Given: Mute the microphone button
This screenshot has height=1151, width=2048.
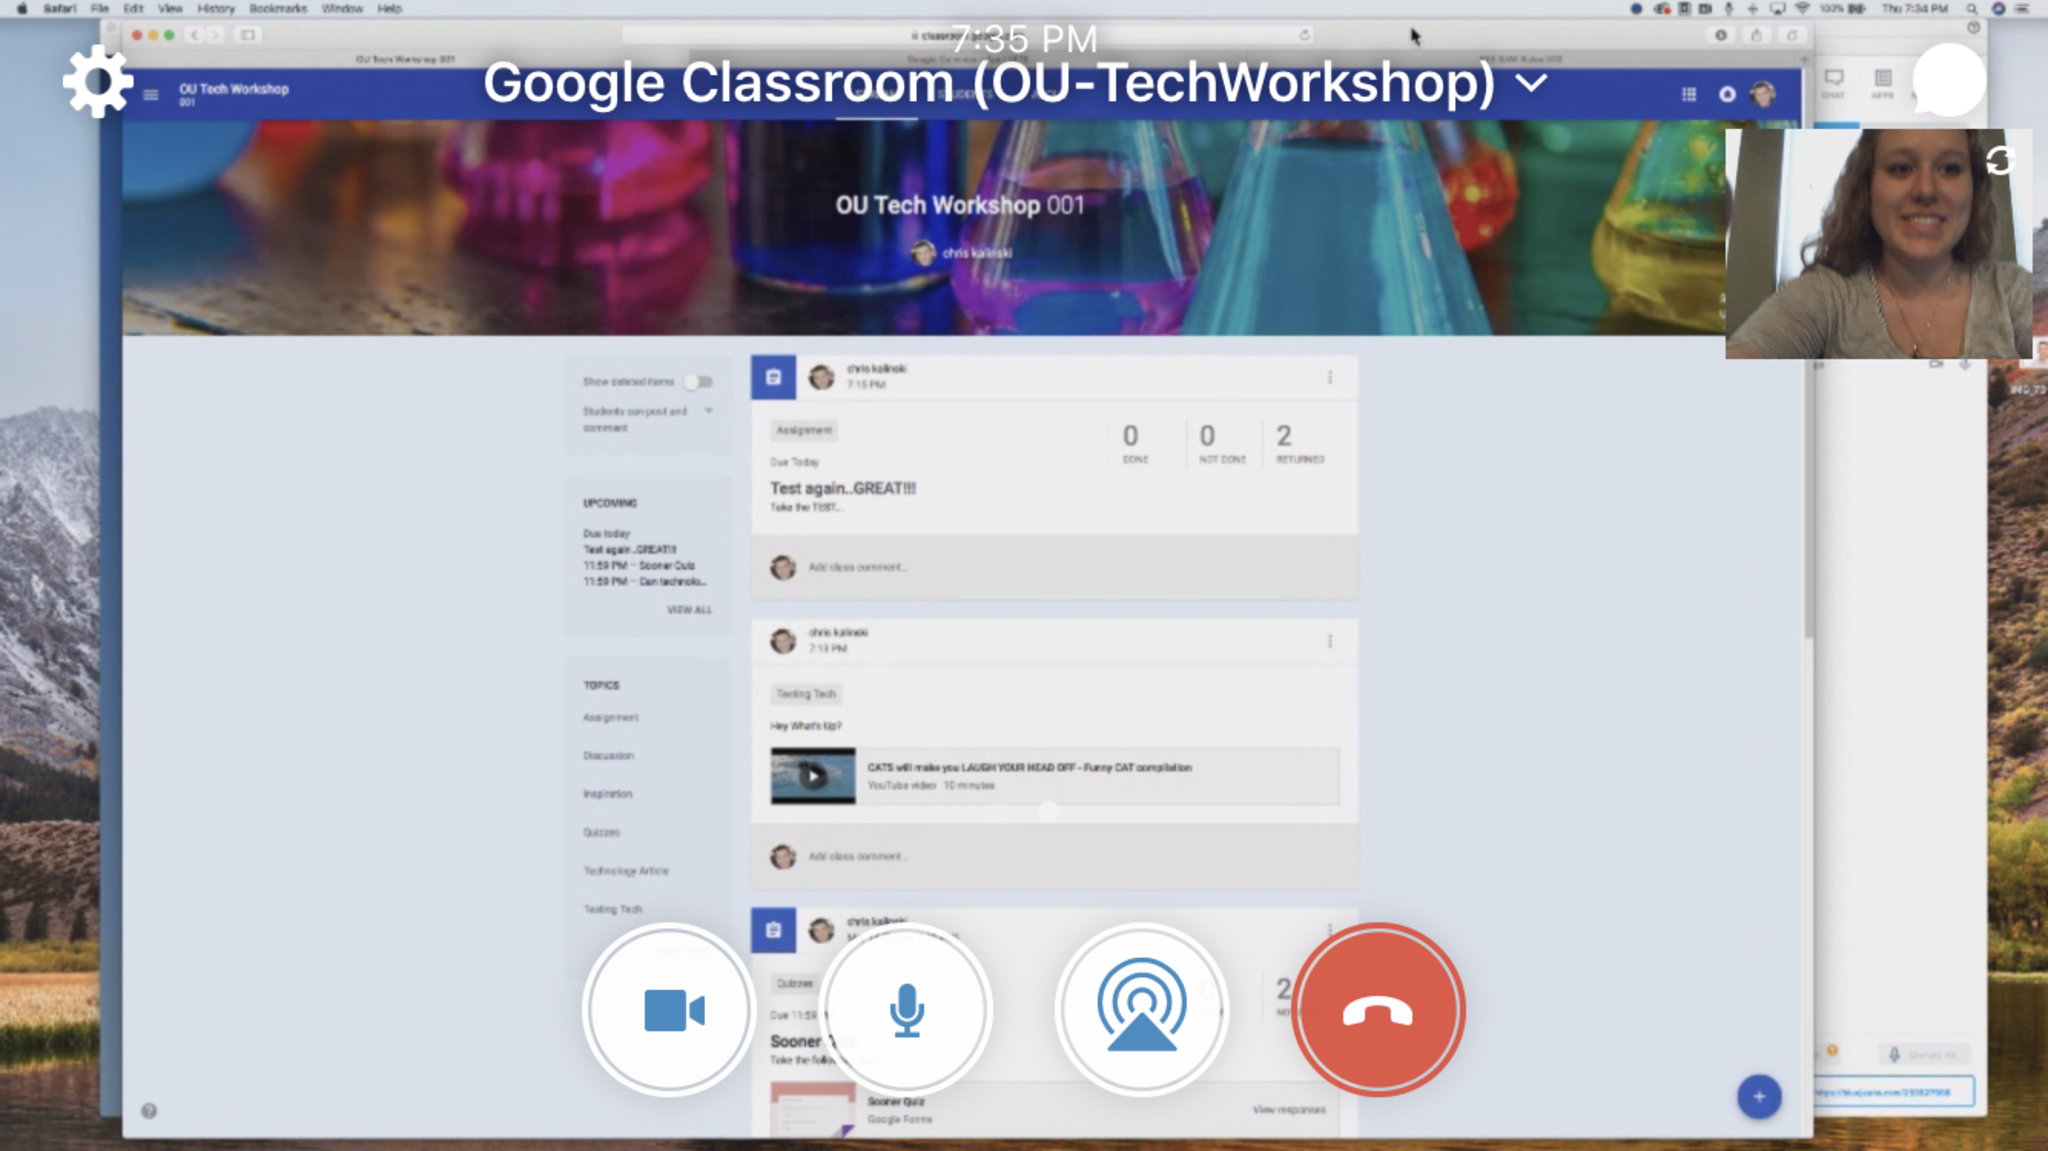Looking at the screenshot, I should pos(906,1010).
